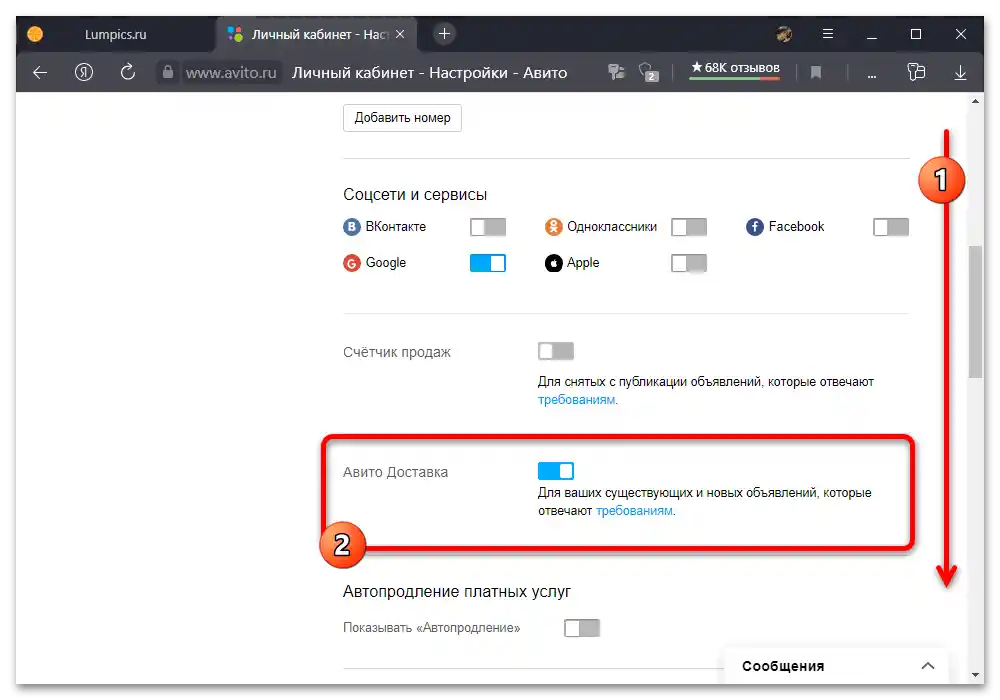
Task: Toggle the Apple connection switch
Action: [x=689, y=263]
